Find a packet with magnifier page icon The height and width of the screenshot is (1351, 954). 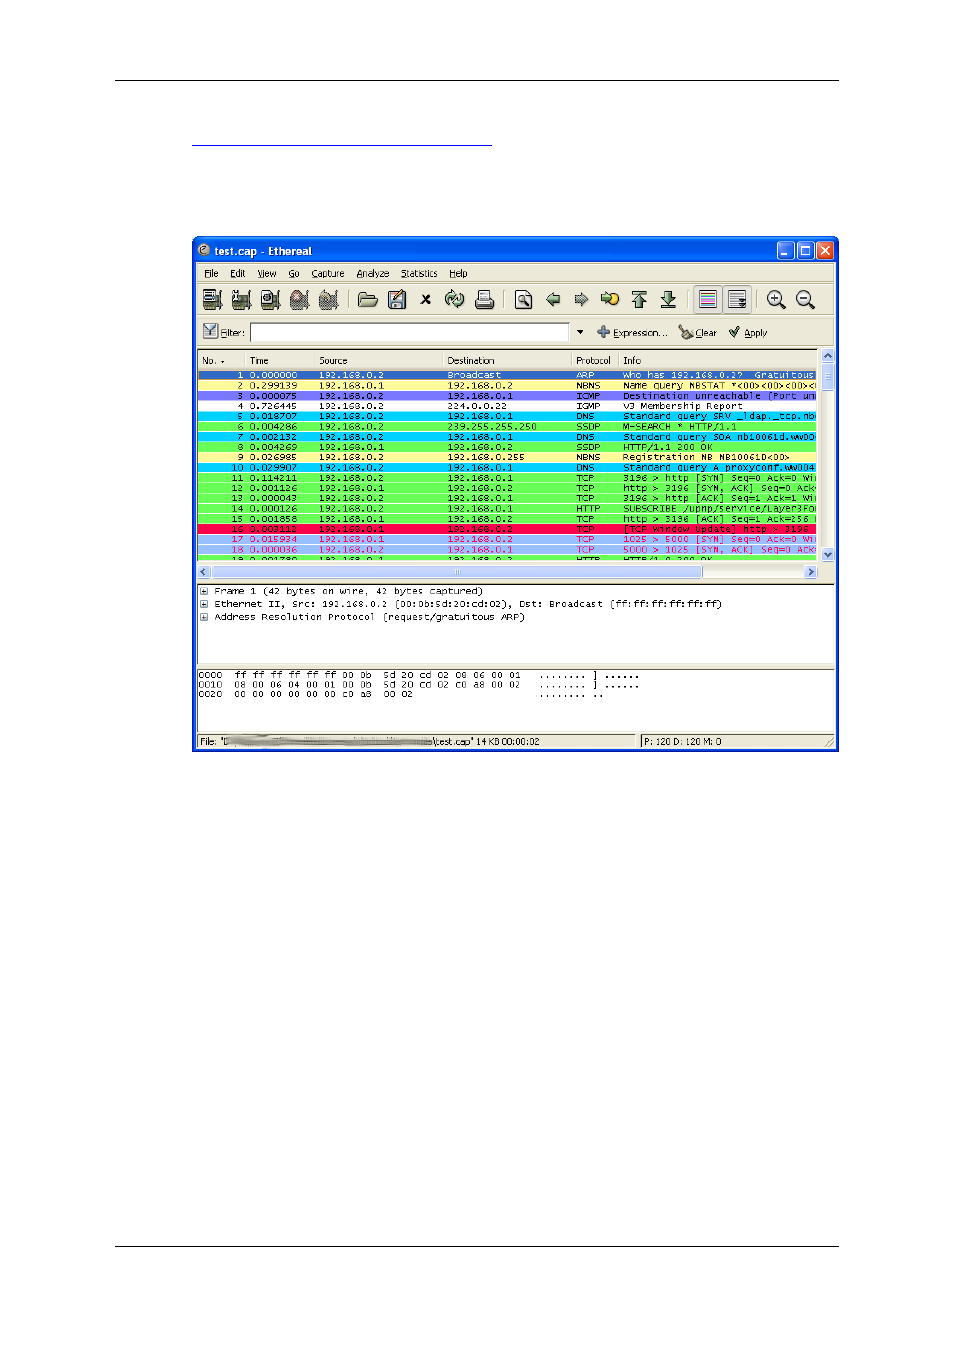pos(523,299)
